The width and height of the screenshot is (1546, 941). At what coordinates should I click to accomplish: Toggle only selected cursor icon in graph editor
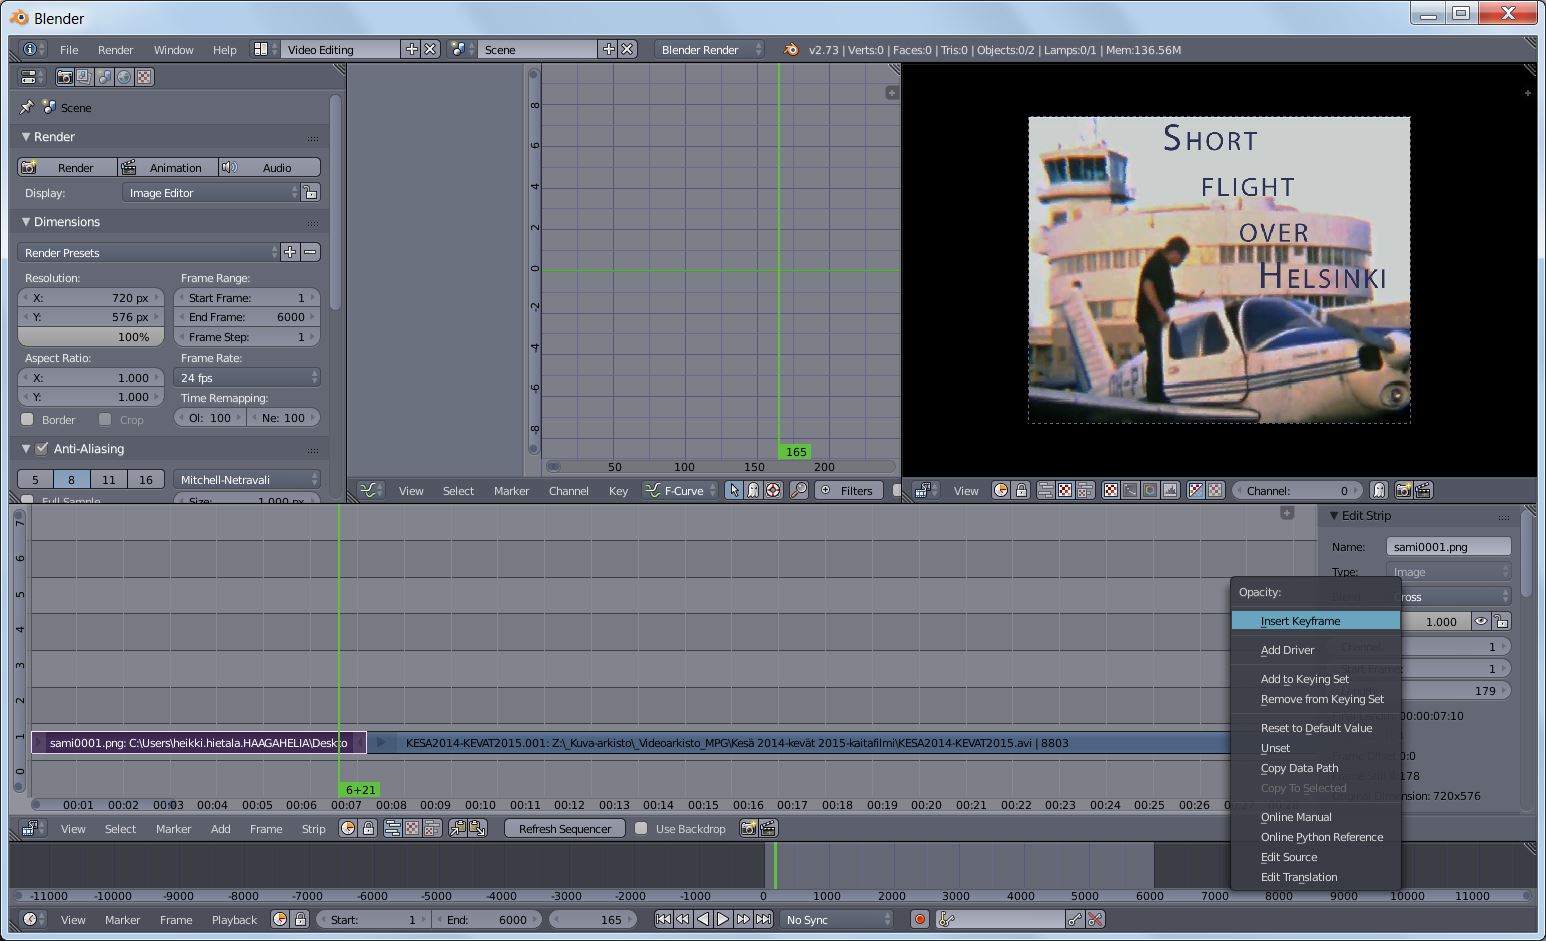pyautogui.click(x=734, y=490)
